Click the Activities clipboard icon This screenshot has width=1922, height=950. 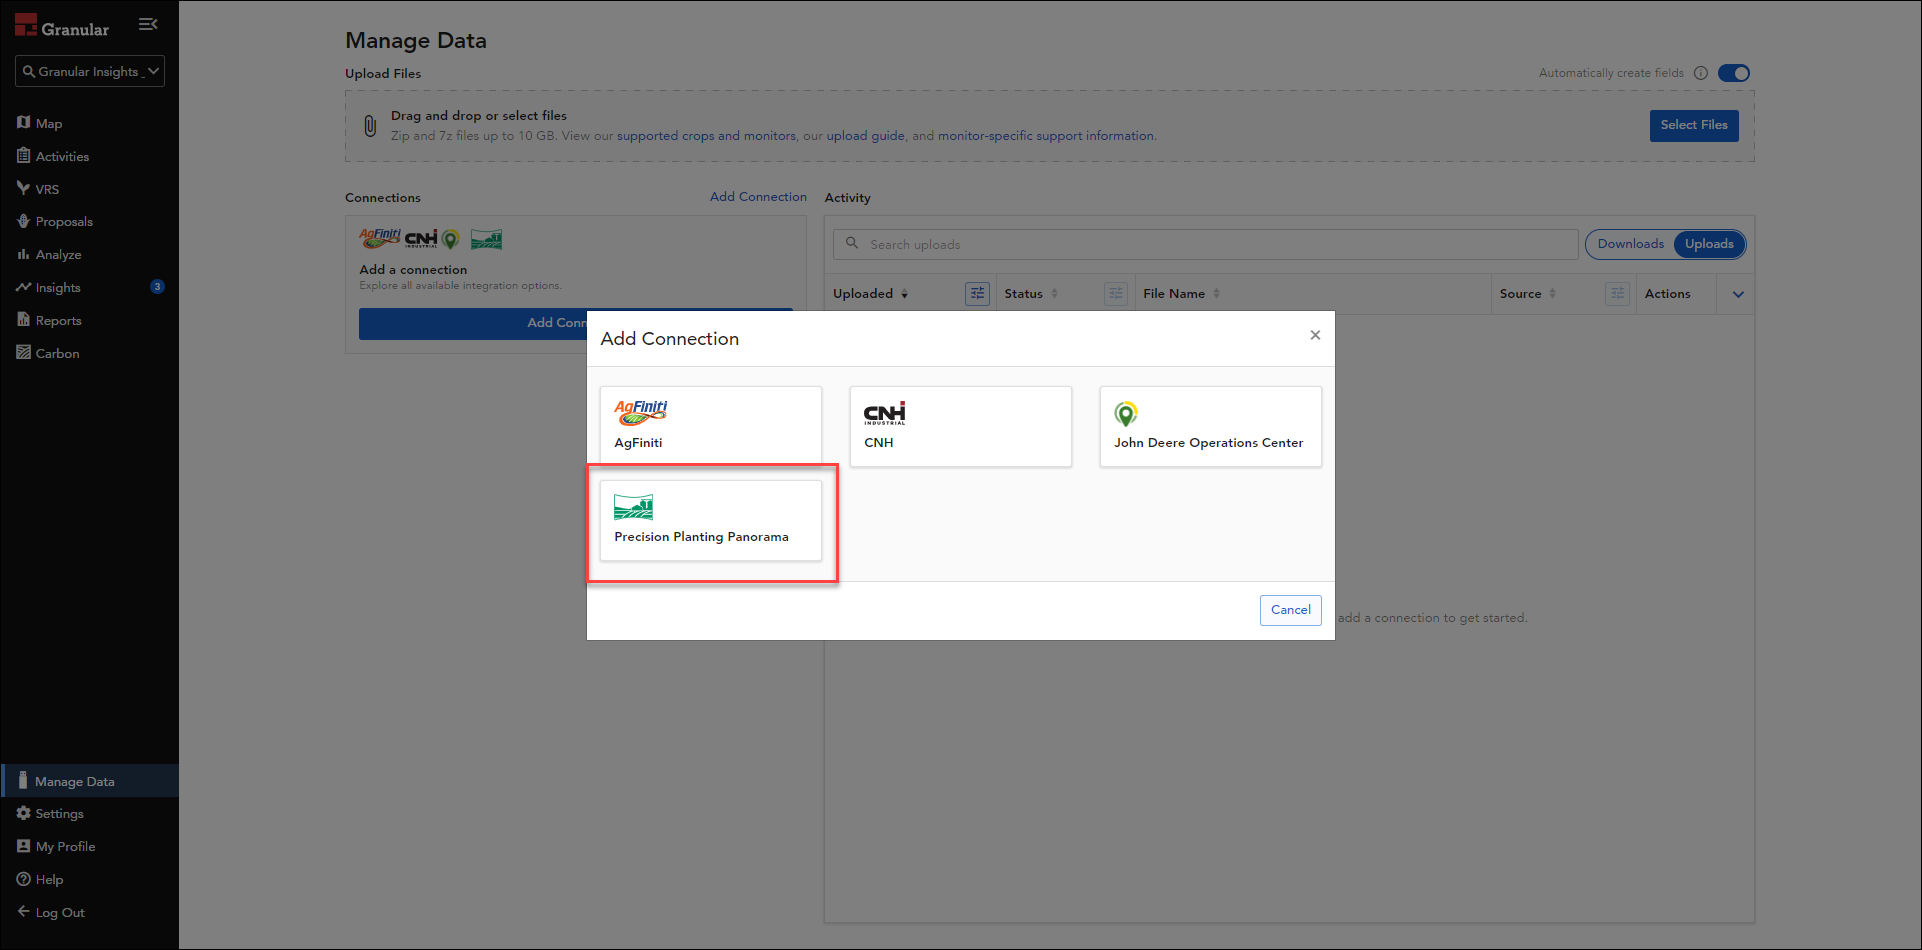pyautogui.click(x=23, y=155)
